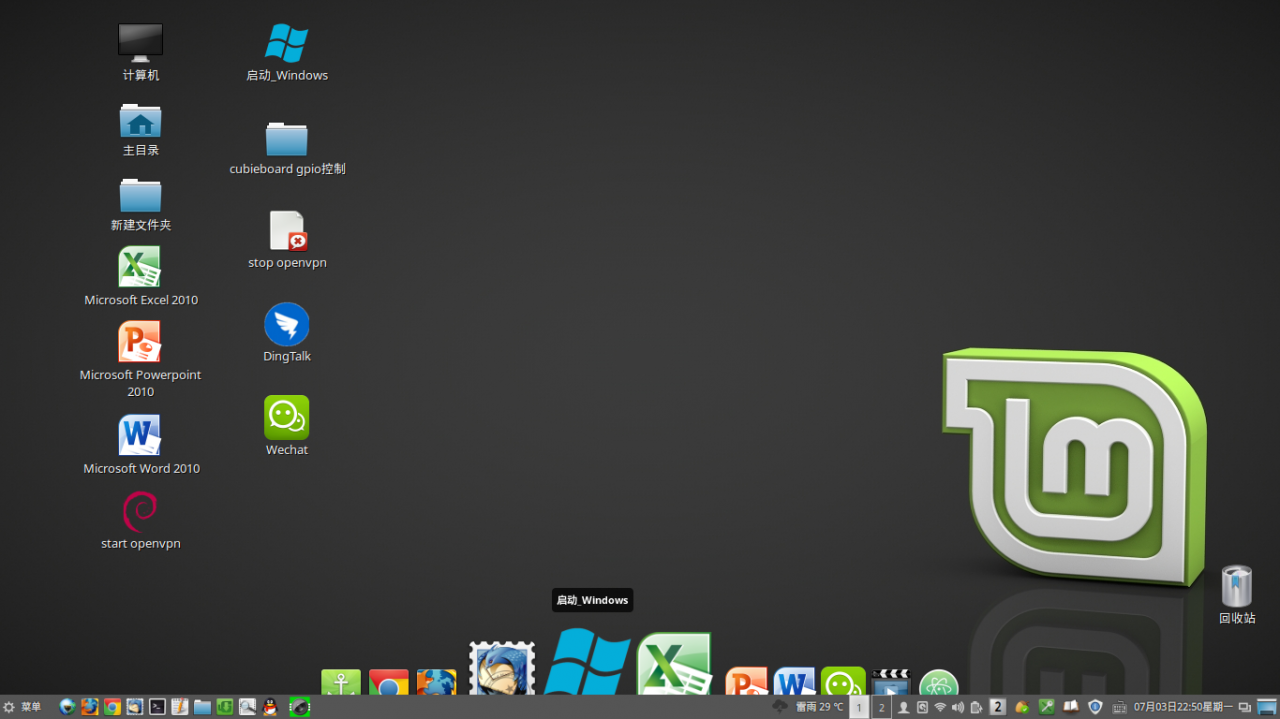Click the Firefox launcher in the panel
This screenshot has height=719, width=1280.
(90, 707)
